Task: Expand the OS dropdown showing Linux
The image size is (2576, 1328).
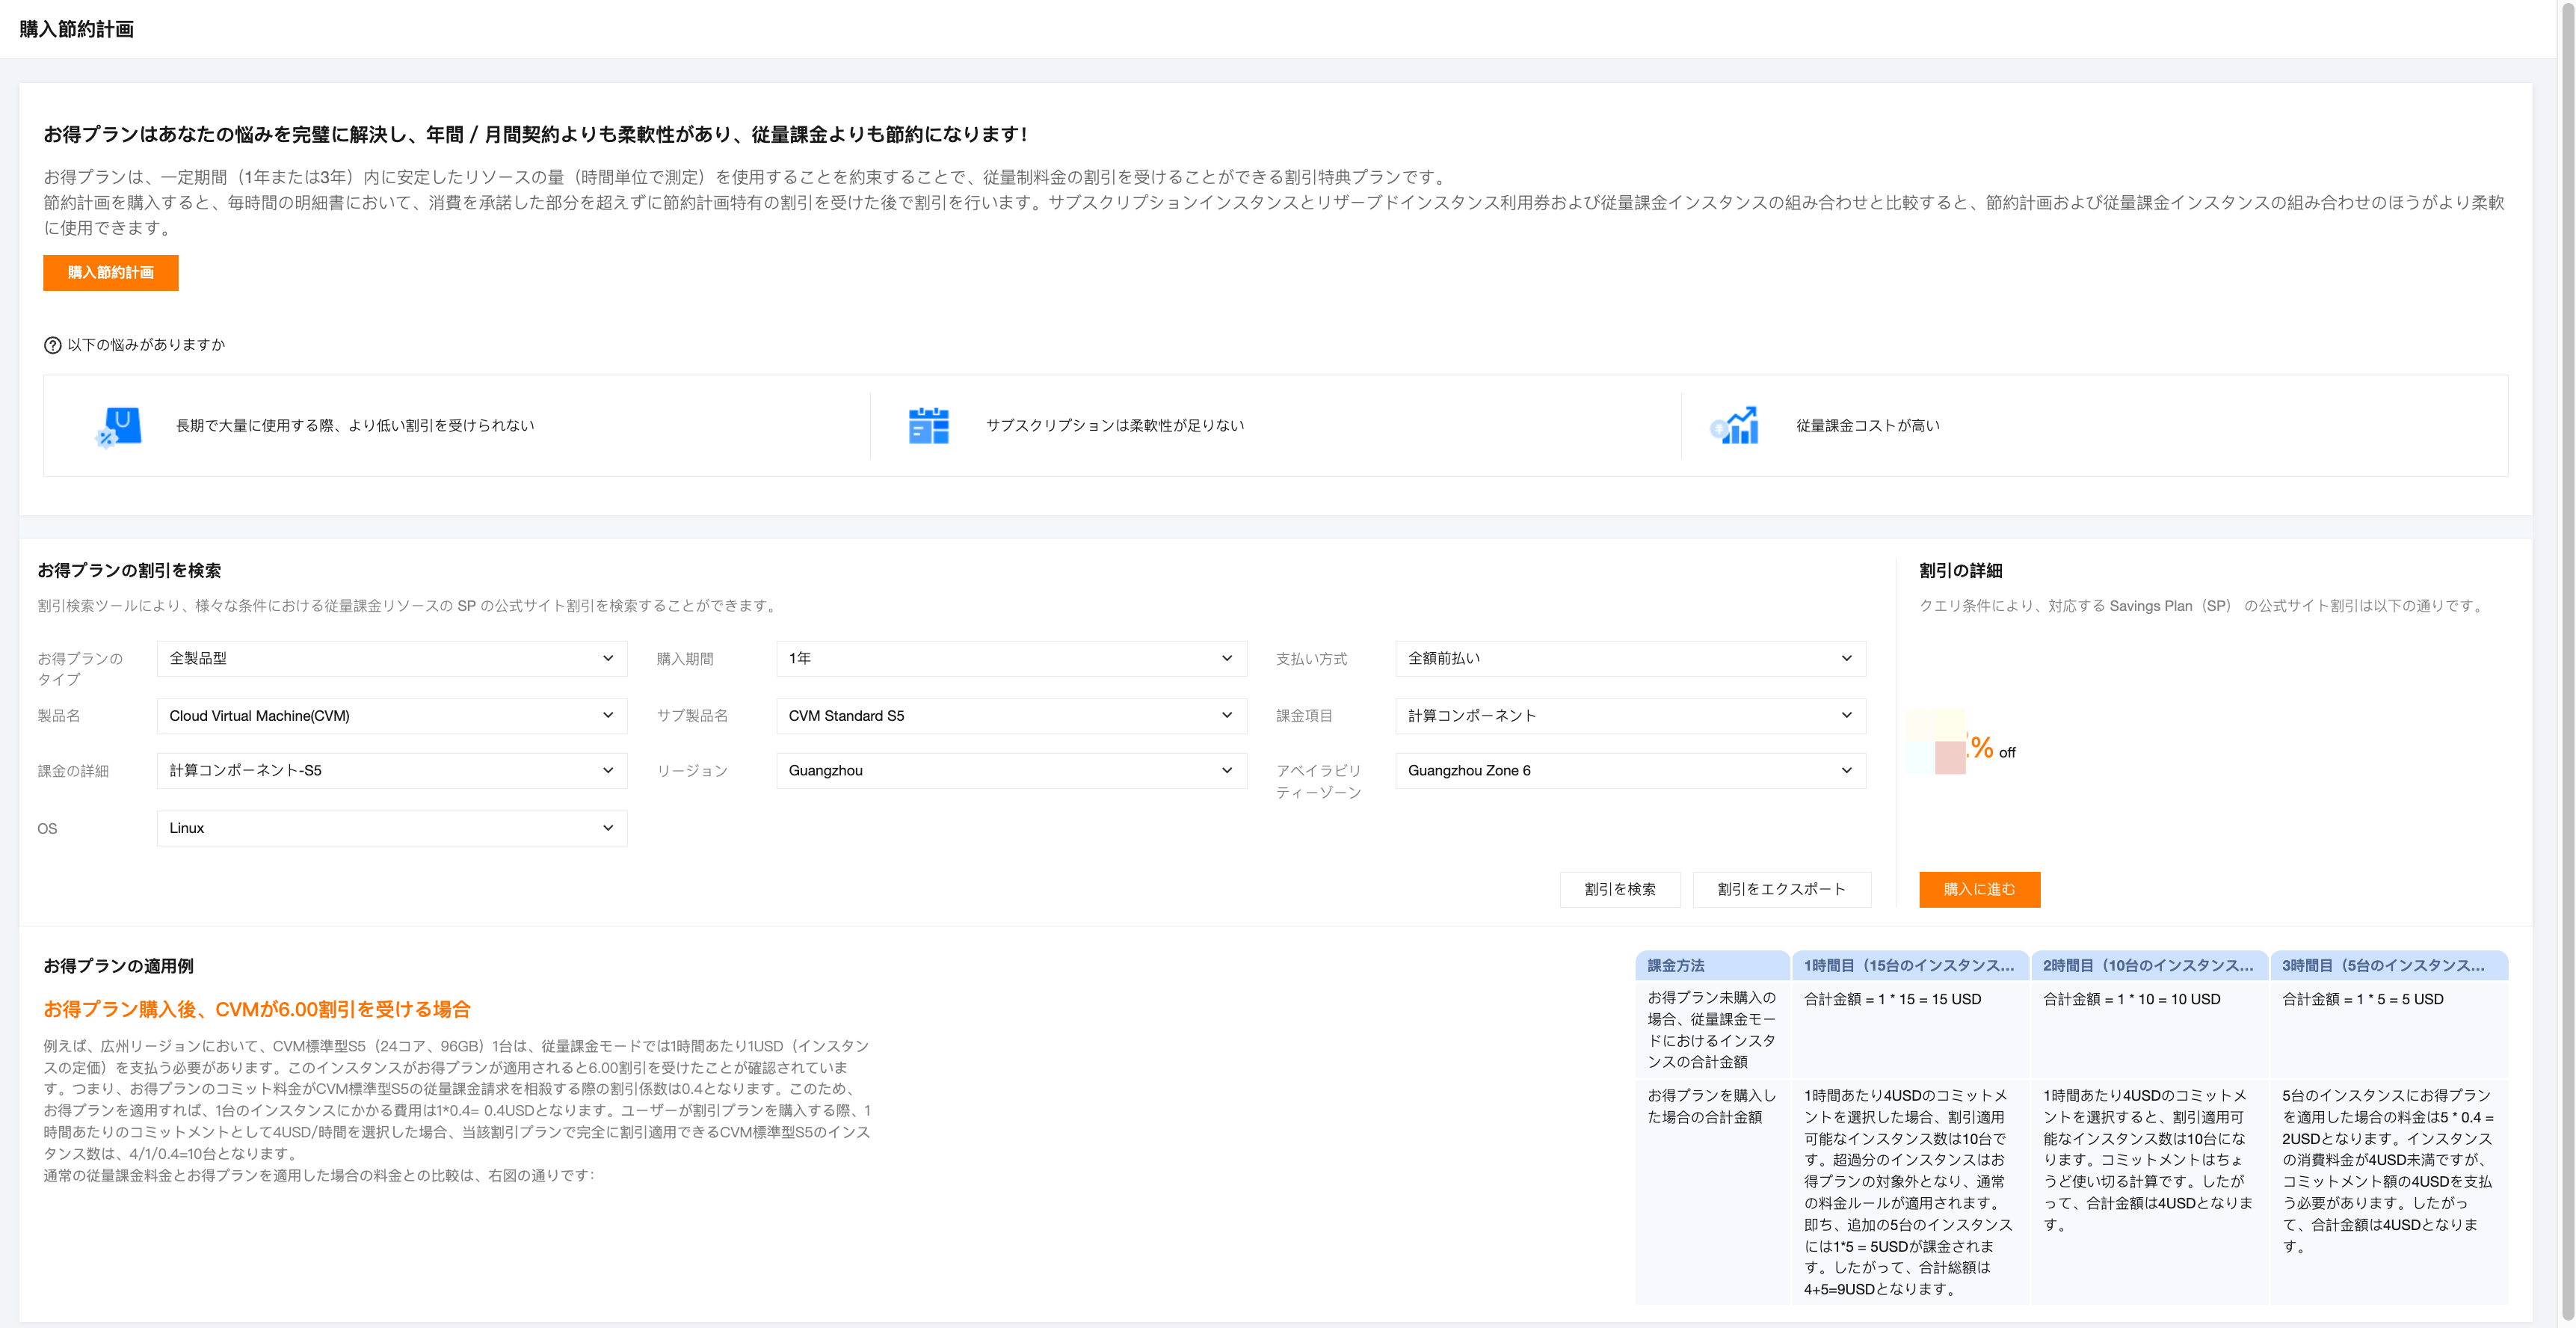Action: (x=391, y=828)
